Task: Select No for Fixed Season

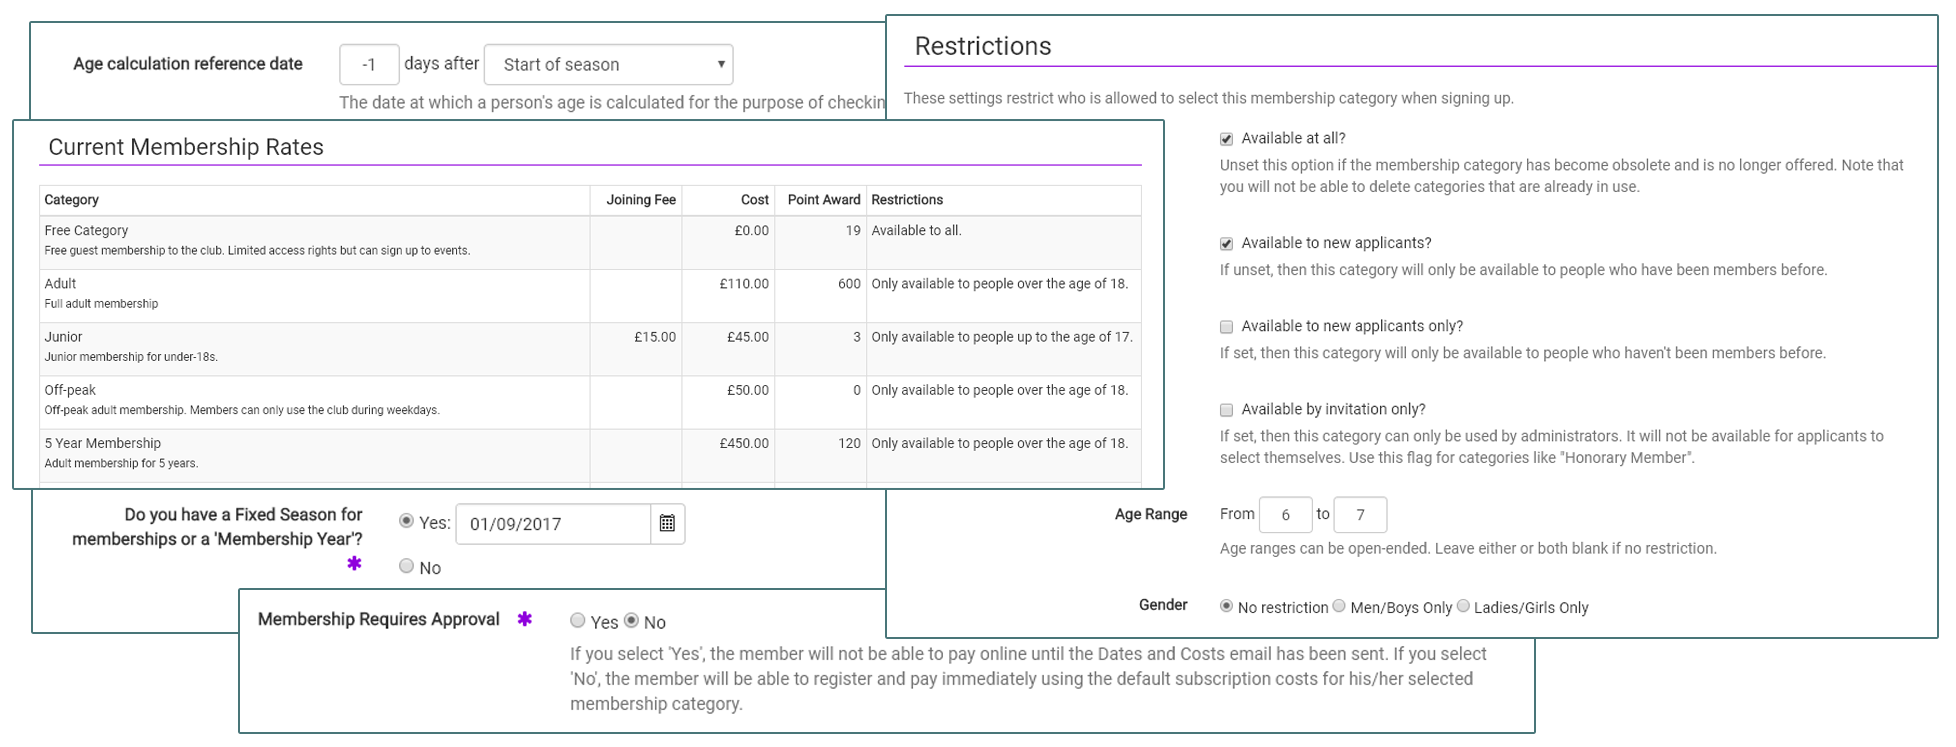Action: [x=406, y=566]
